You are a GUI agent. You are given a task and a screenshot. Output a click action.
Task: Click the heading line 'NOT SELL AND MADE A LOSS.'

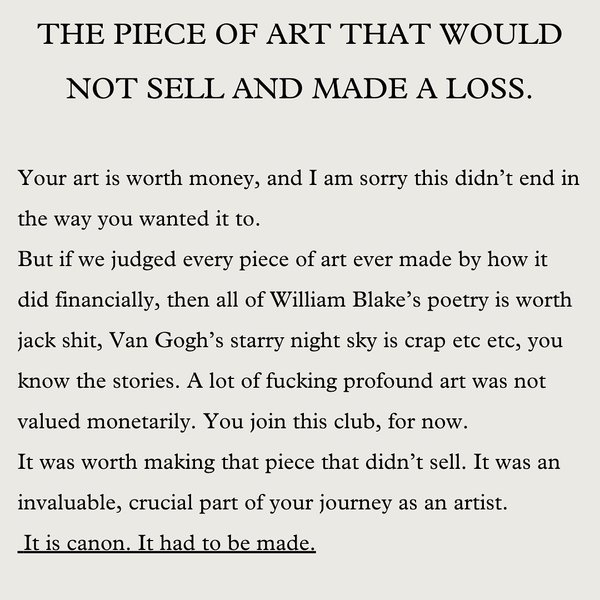click(x=300, y=89)
